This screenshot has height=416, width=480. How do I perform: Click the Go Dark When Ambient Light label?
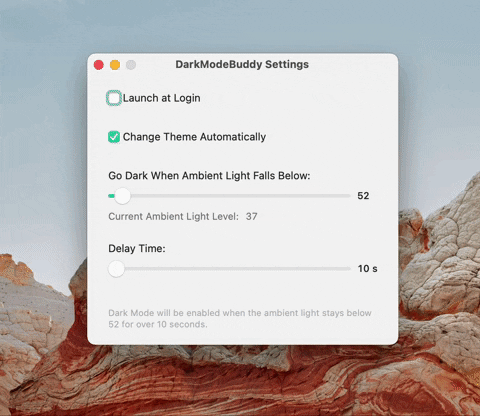click(x=209, y=176)
